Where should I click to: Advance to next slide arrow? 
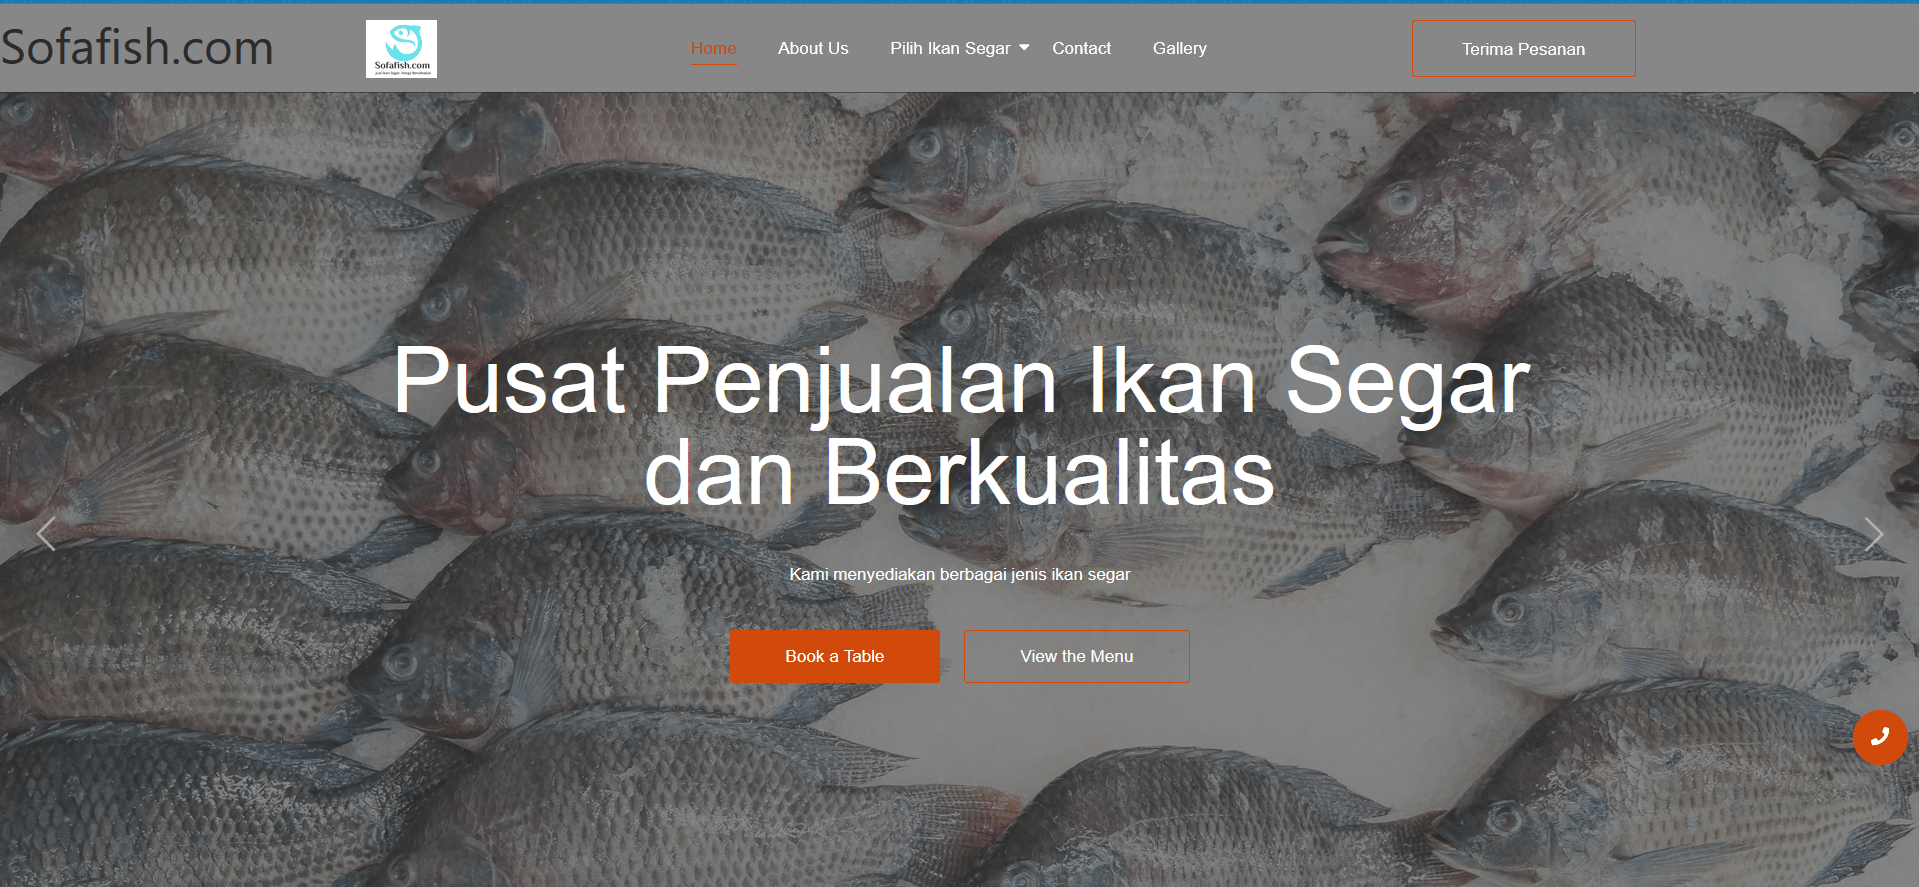1873,535
